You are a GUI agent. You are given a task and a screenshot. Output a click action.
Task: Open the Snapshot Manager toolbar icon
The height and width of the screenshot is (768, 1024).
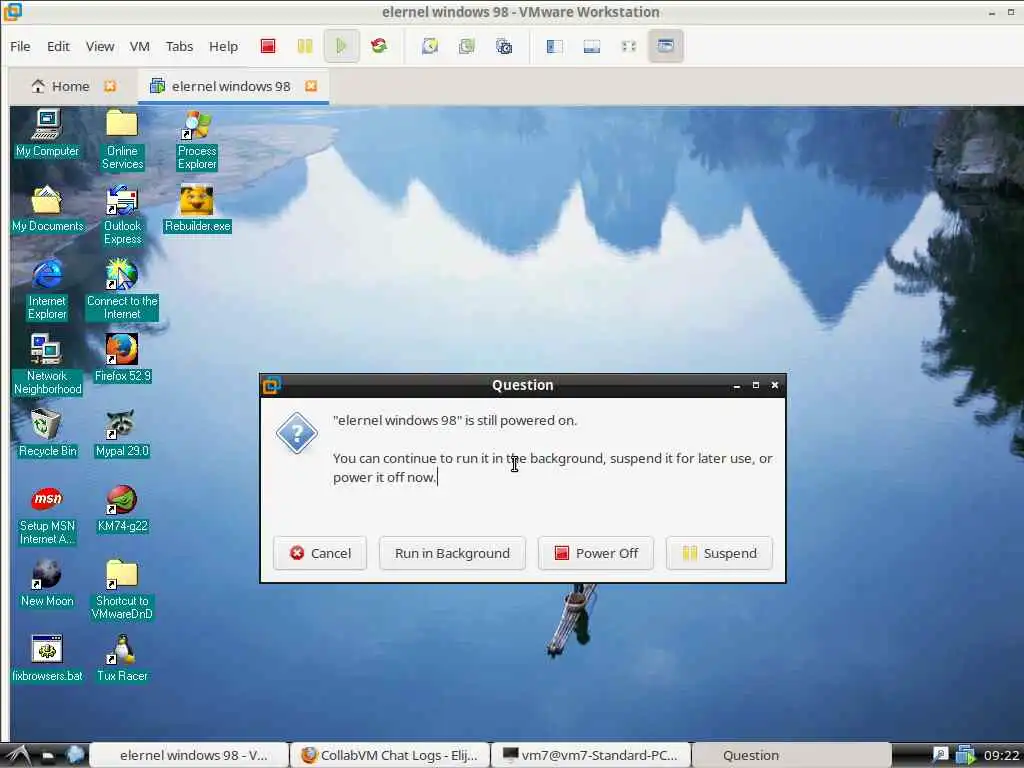tap(504, 46)
